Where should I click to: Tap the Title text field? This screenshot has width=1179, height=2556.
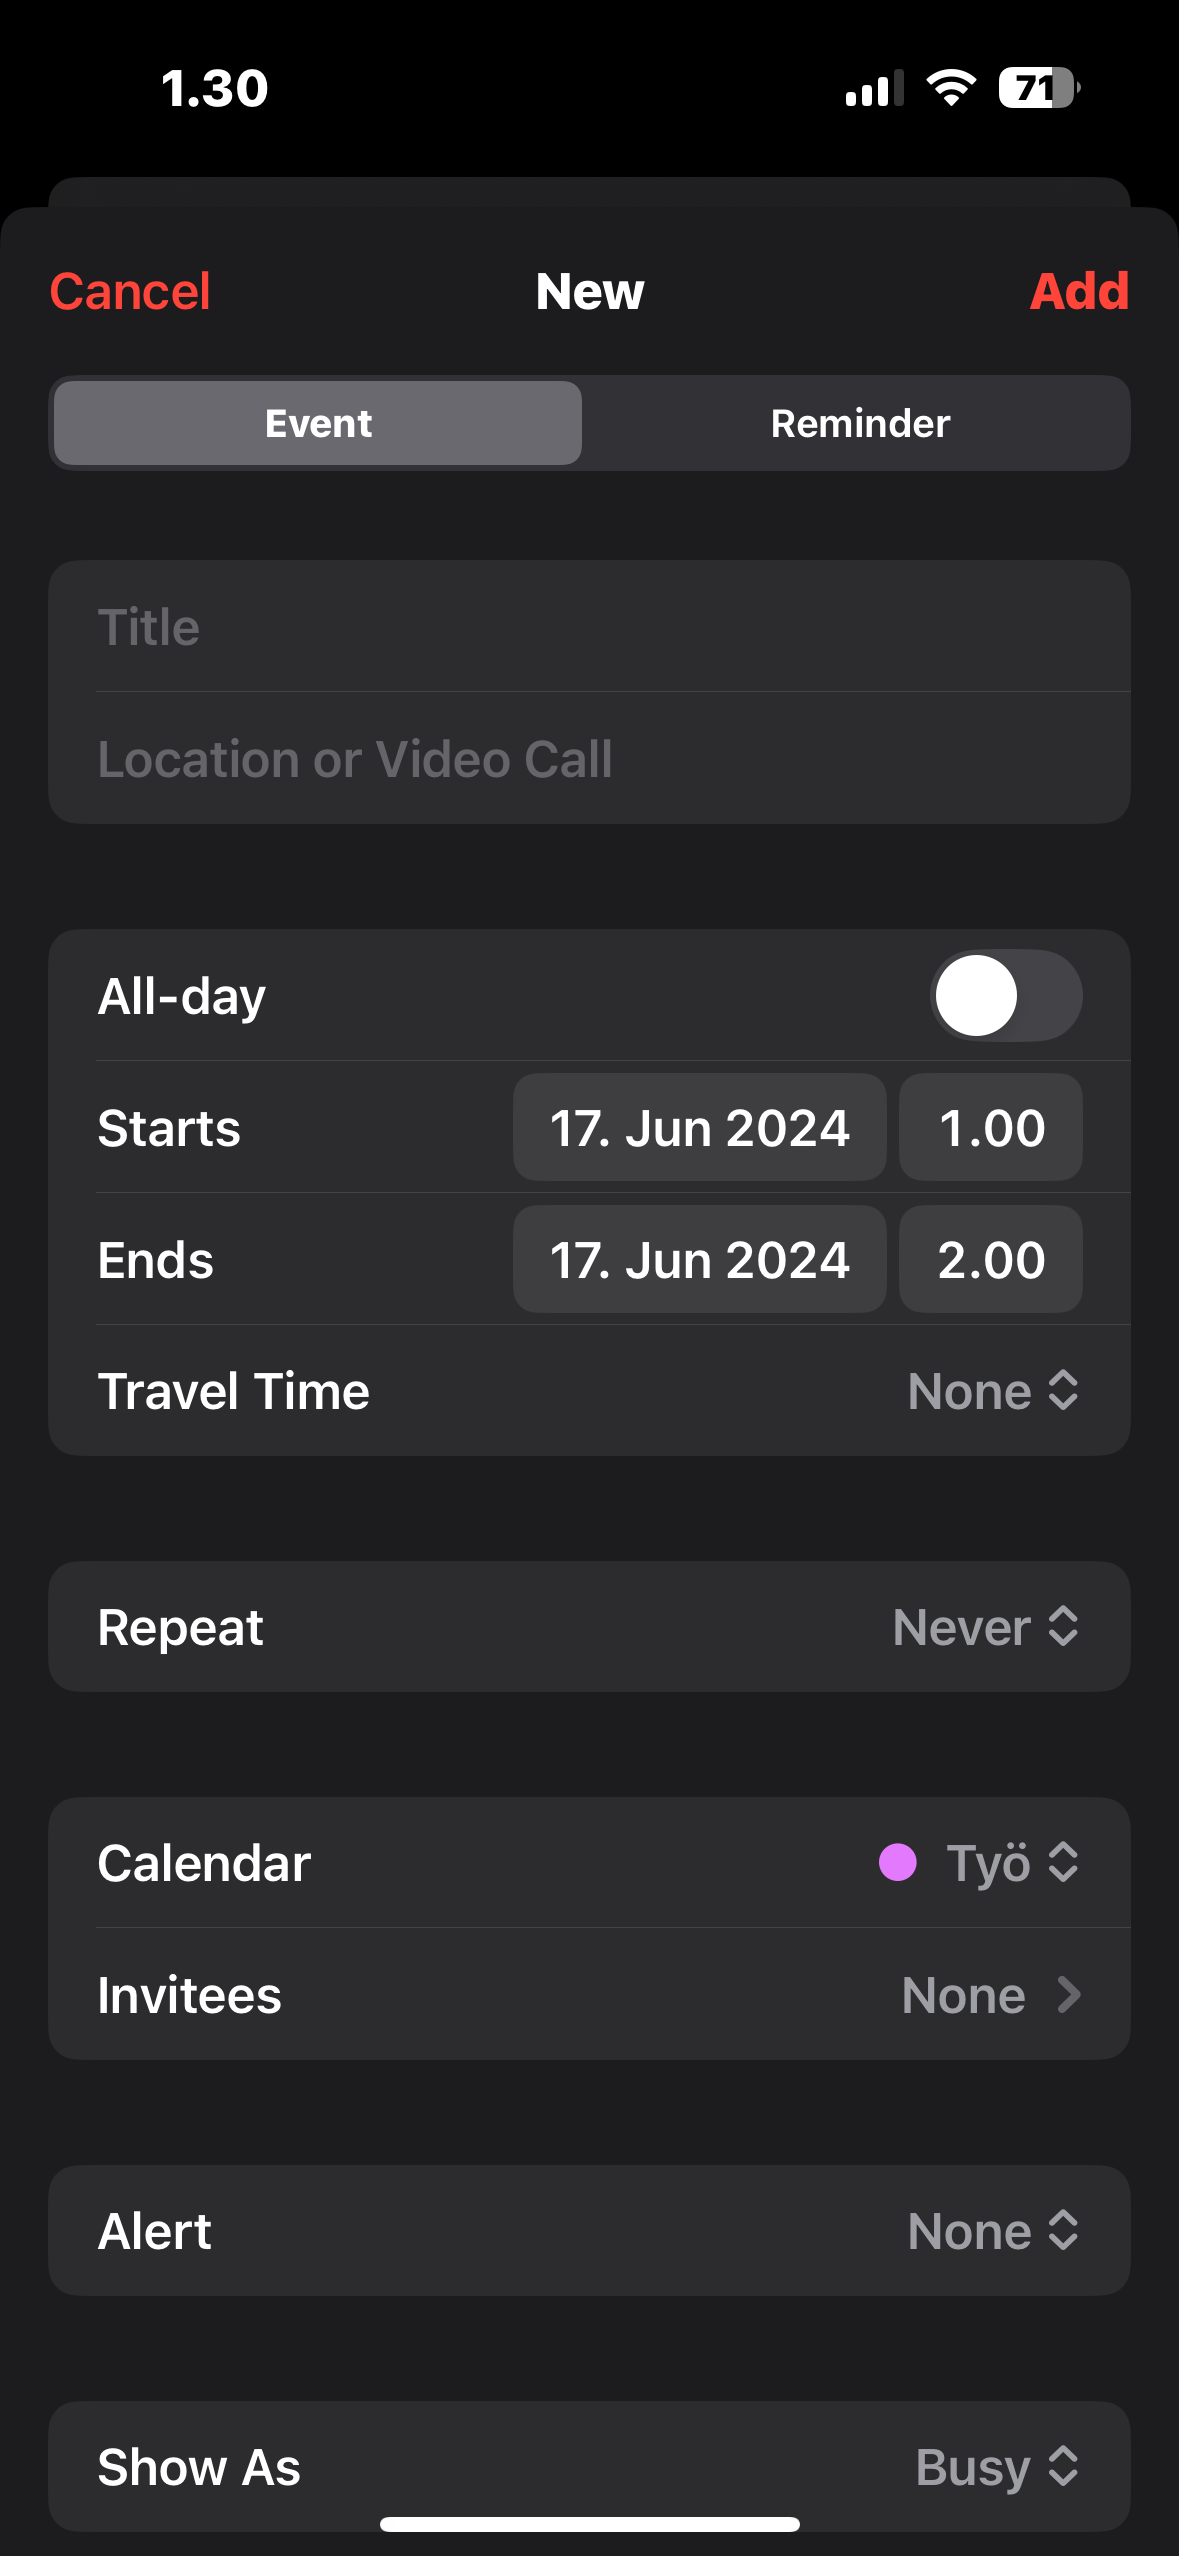click(x=590, y=627)
